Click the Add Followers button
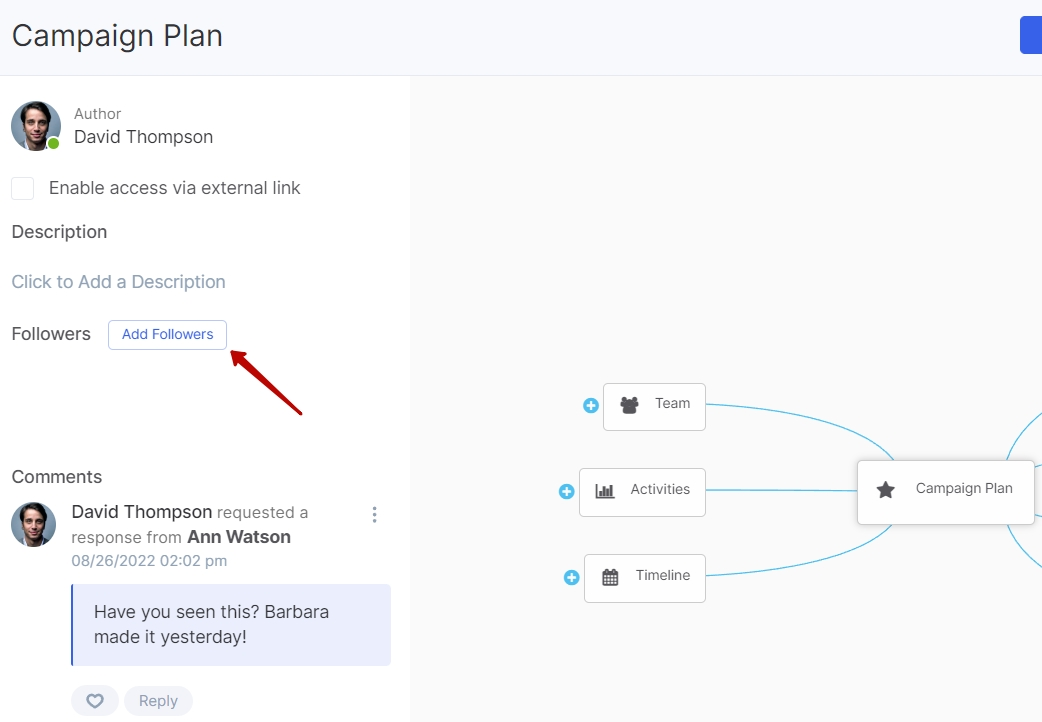This screenshot has height=722, width=1042. pos(167,334)
